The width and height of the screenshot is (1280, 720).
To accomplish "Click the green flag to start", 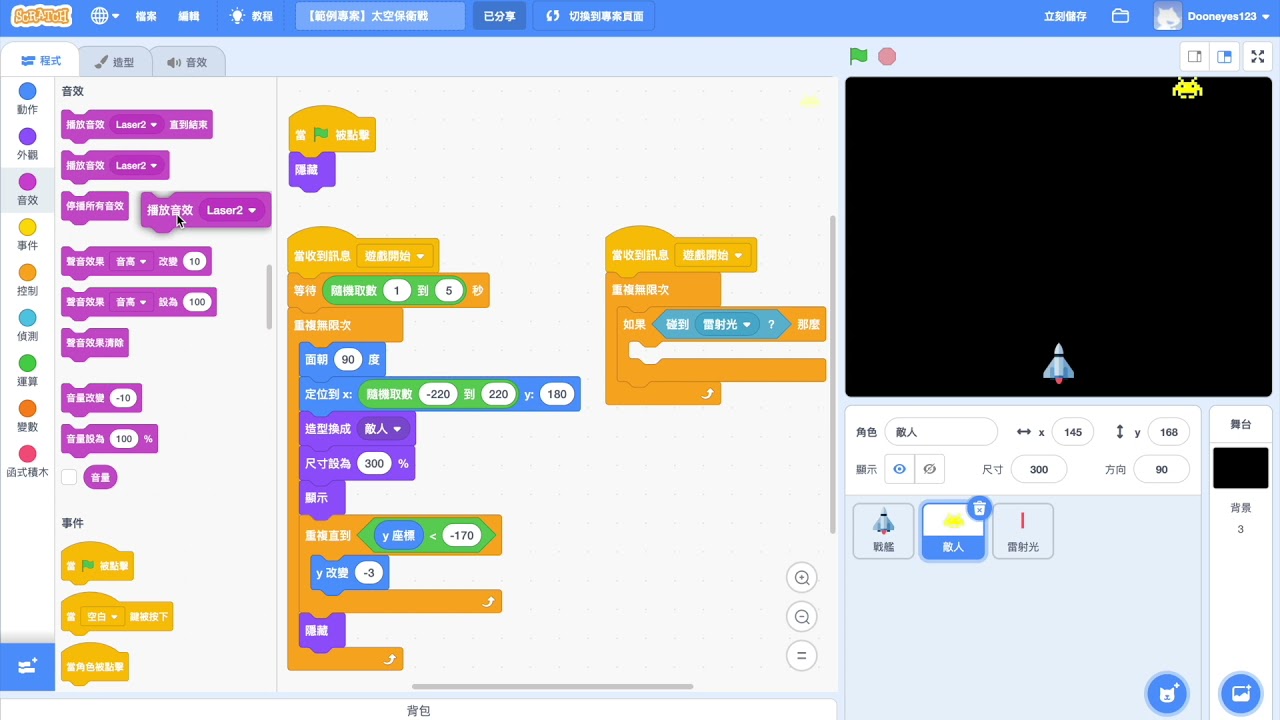I will 858,56.
